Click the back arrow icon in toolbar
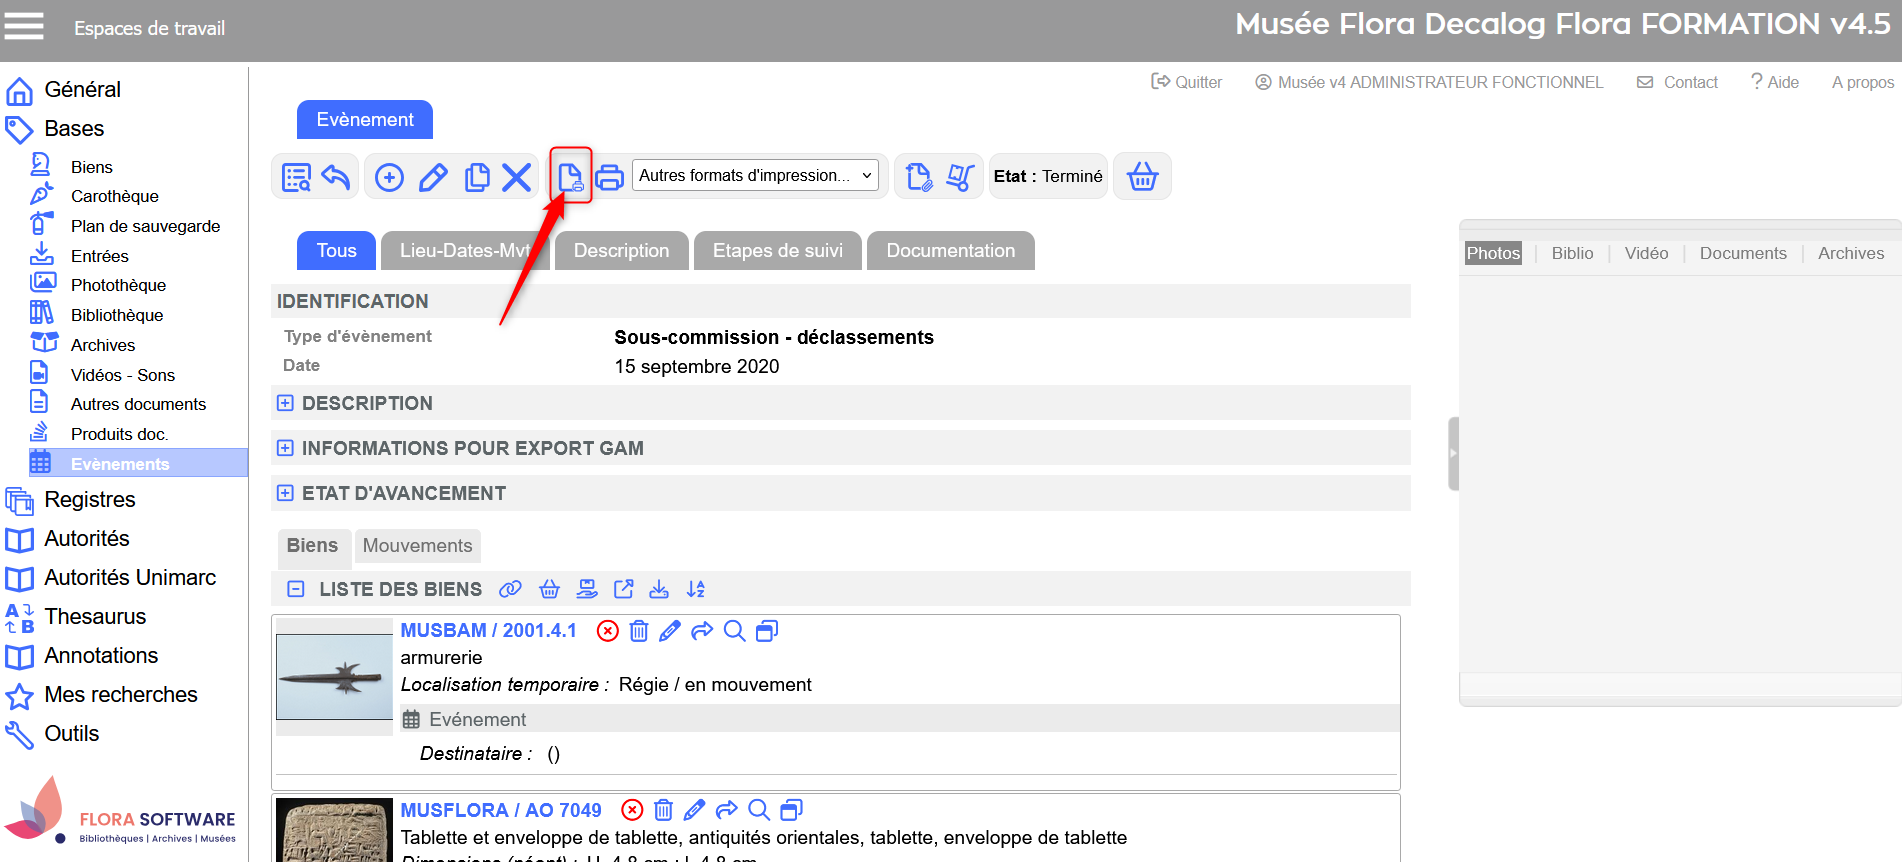1902x862 pixels. pyautogui.click(x=336, y=178)
